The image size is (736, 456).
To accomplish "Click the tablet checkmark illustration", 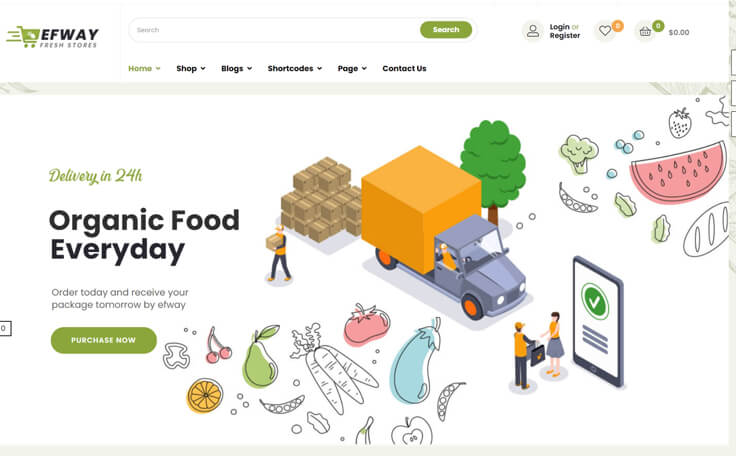I will 598,322.
